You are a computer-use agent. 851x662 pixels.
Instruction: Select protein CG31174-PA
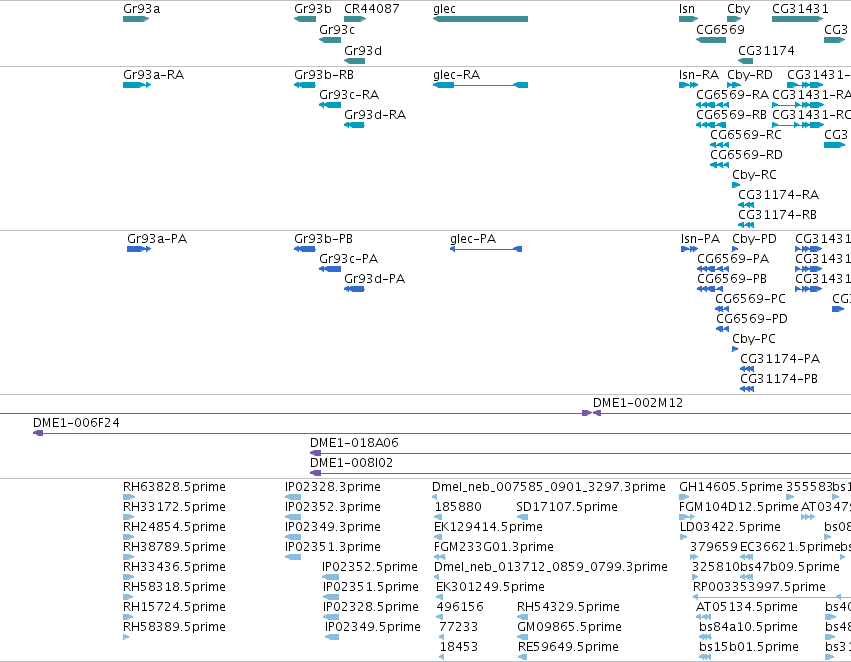click(x=747, y=369)
